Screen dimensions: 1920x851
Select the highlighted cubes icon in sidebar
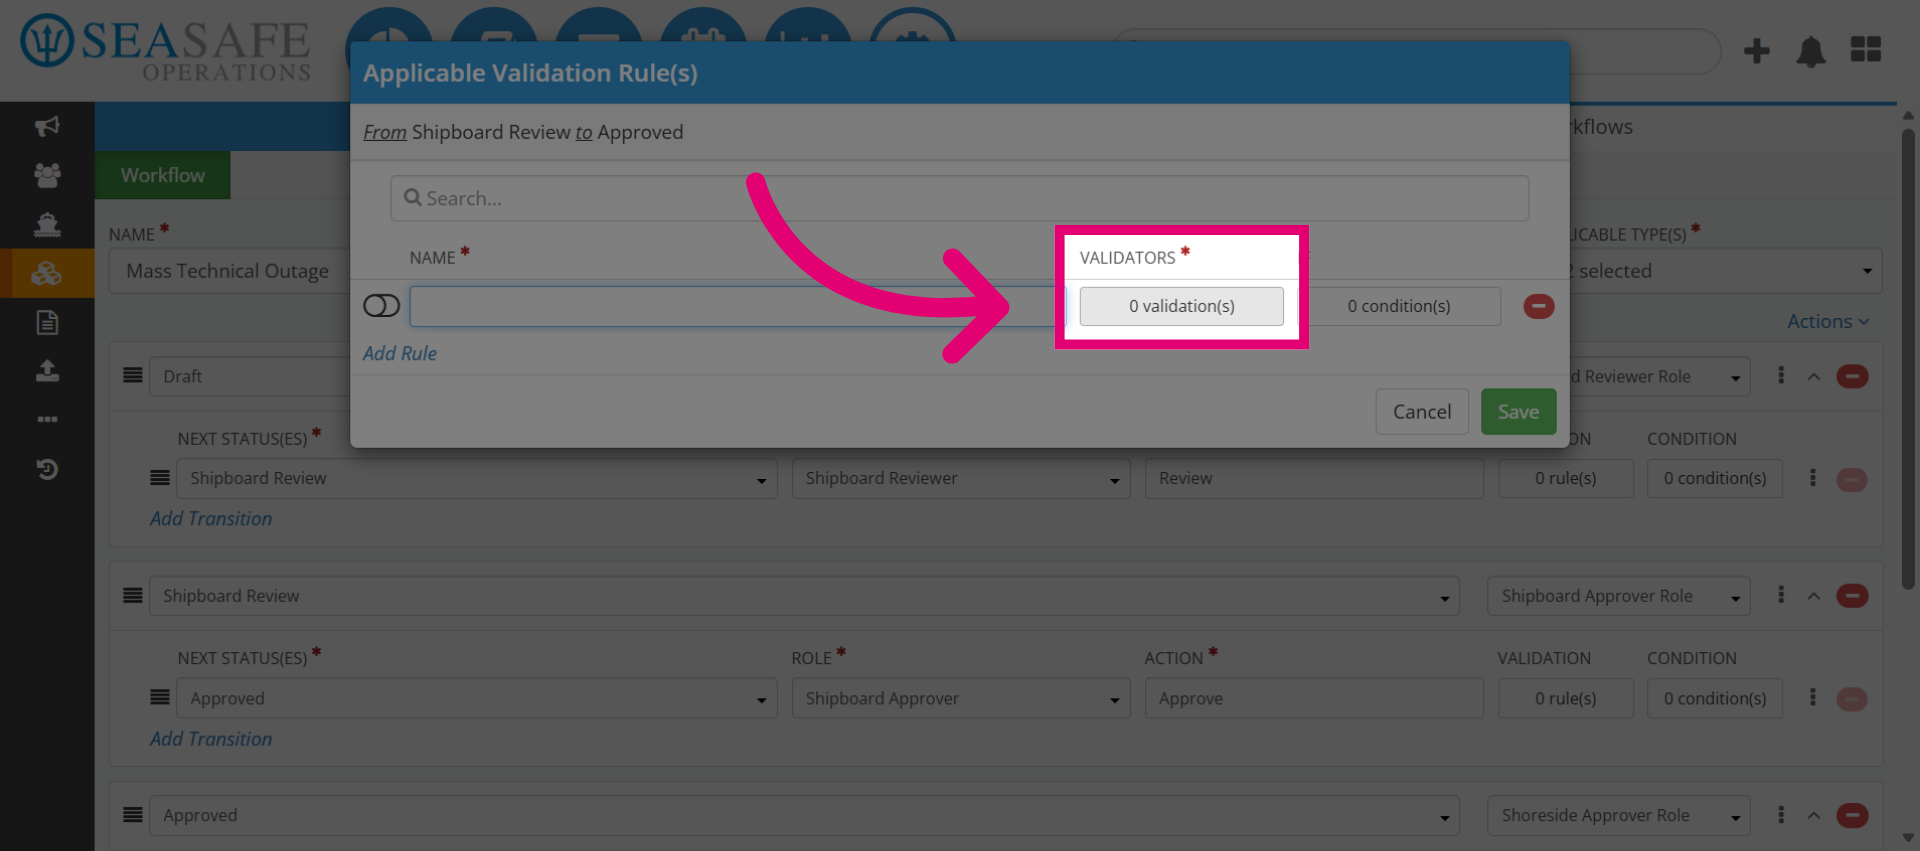tap(47, 273)
